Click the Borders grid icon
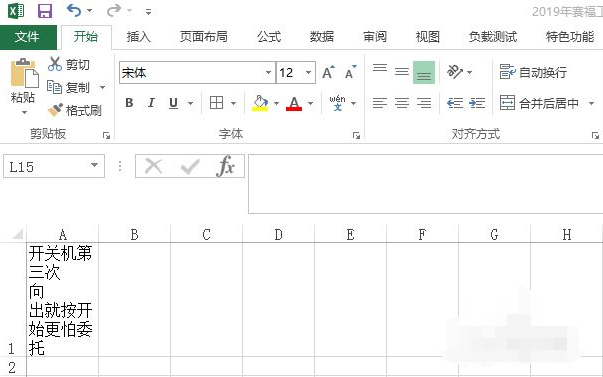Image resolution: width=603 pixels, height=377 pixels. click(216, 103)
